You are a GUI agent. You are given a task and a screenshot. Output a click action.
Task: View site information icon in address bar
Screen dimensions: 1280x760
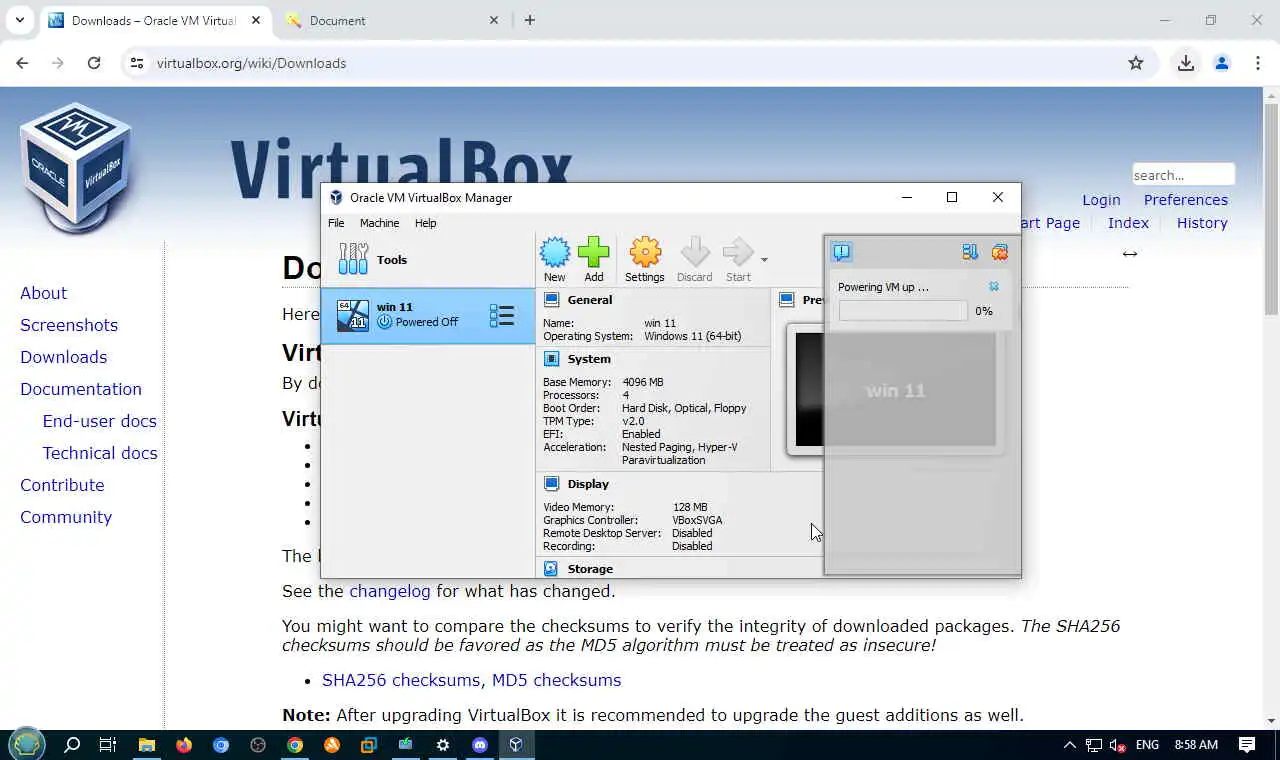138,63
